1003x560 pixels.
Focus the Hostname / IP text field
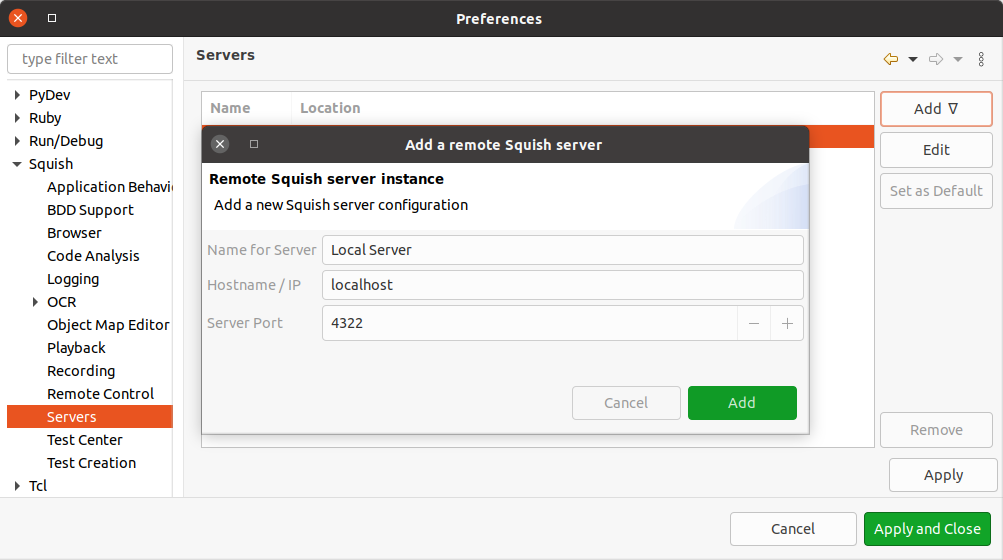[562, 285]
